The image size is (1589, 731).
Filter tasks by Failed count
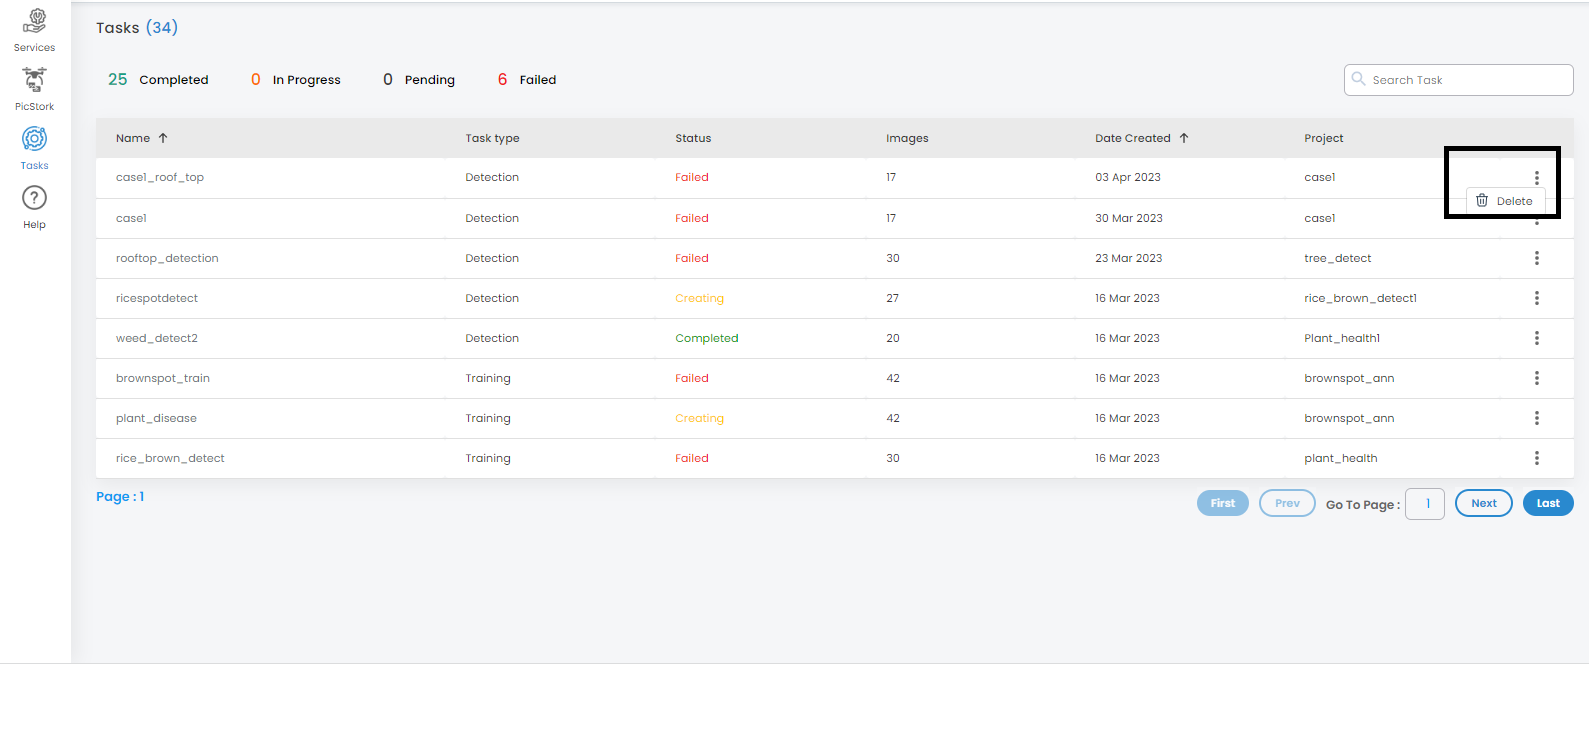tap(527, 80)
